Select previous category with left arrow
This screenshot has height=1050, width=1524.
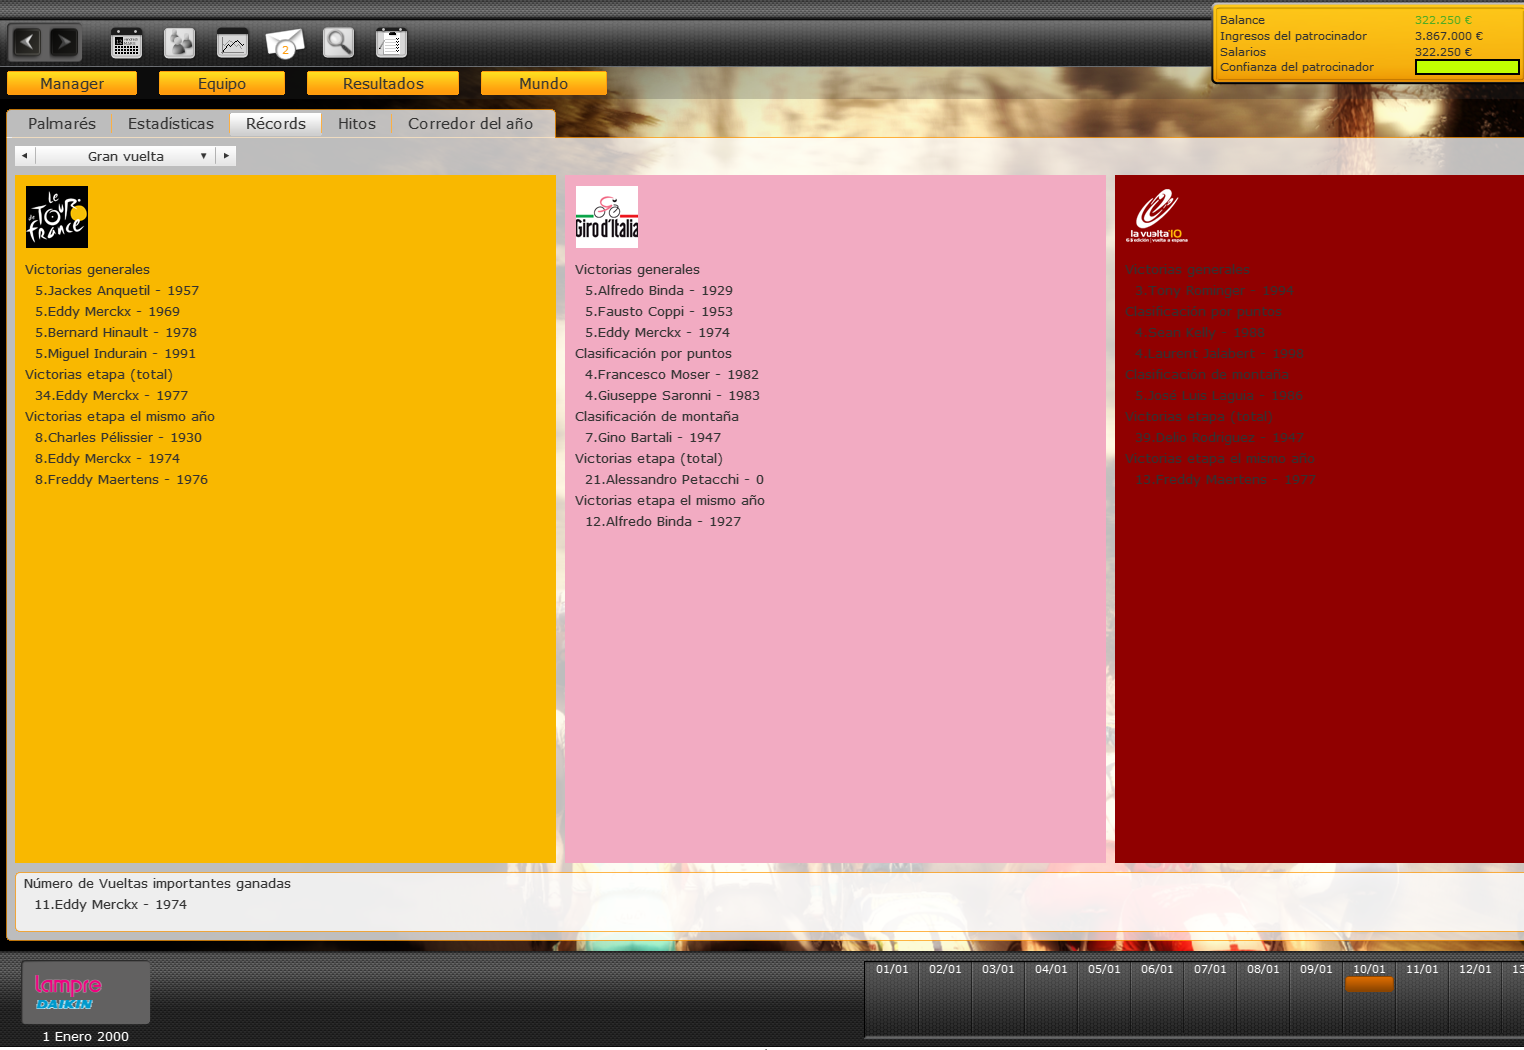[24, 156]
